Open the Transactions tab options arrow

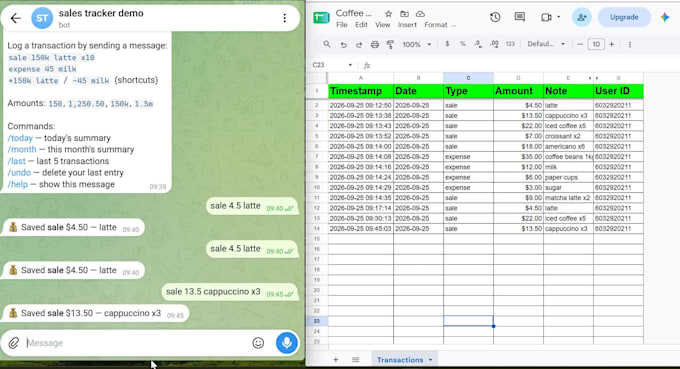(x=430, y=360)
